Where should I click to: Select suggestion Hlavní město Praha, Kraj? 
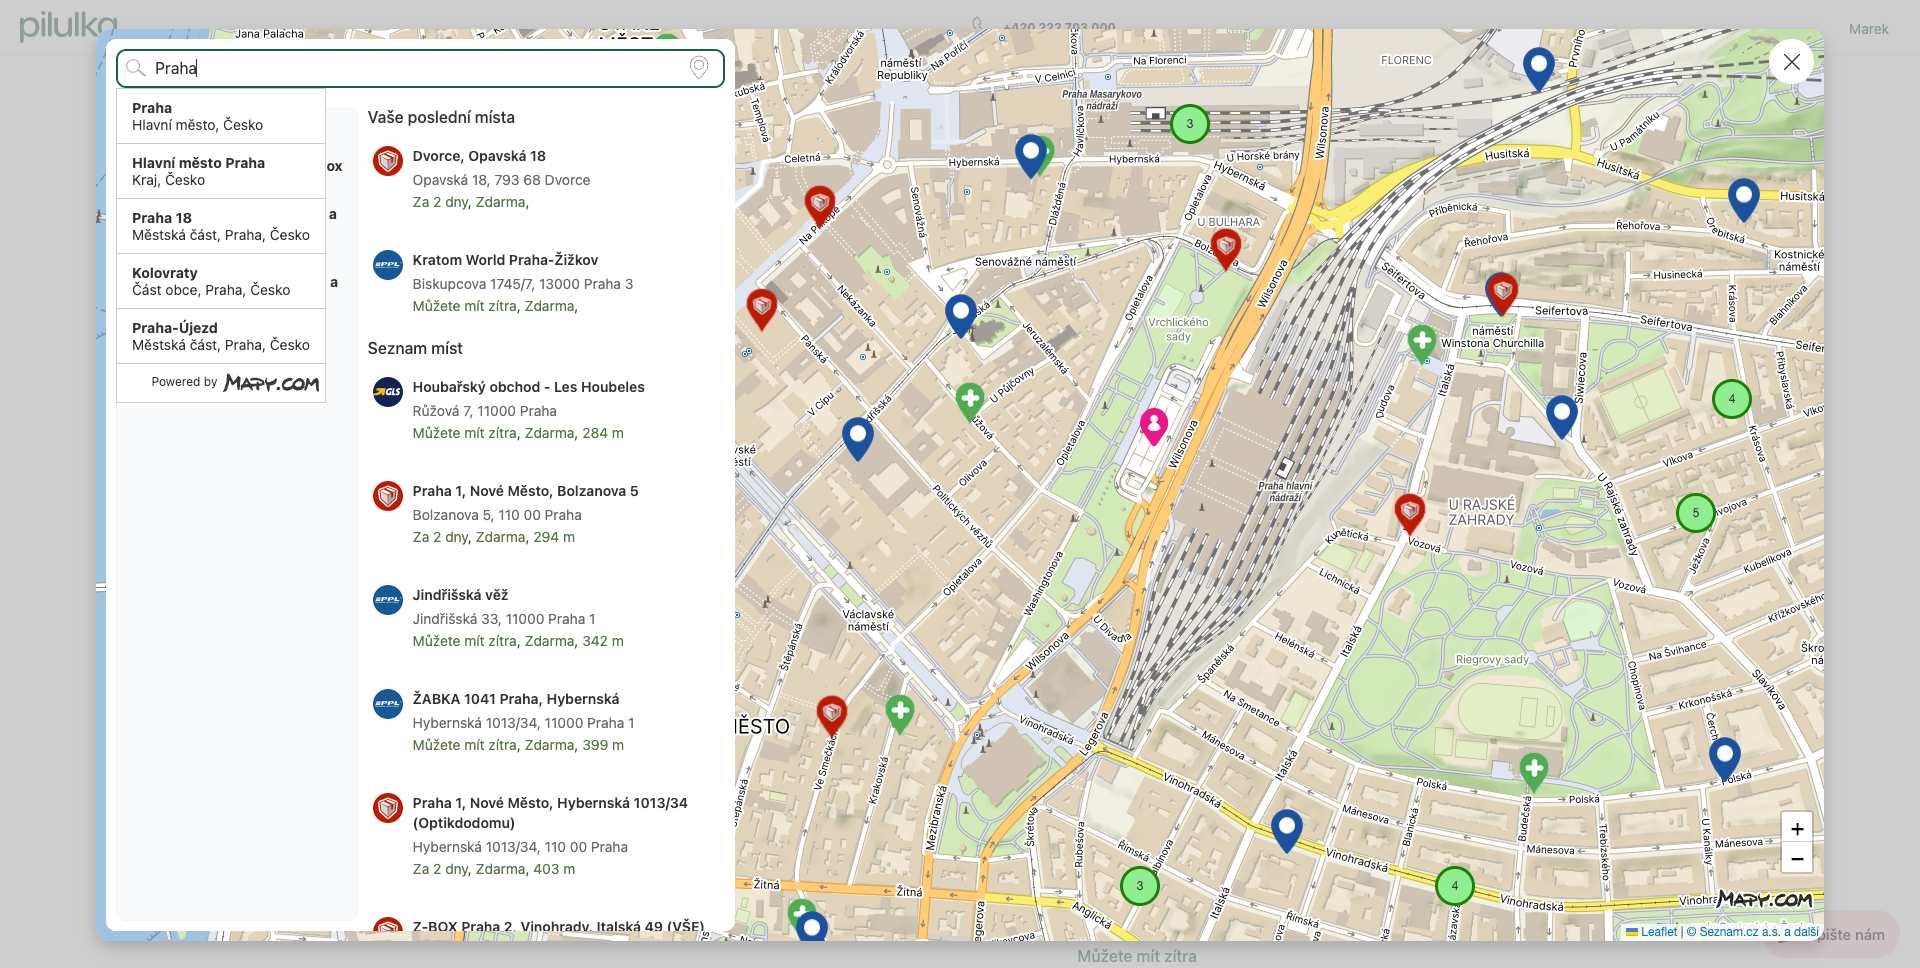[221, 171]
